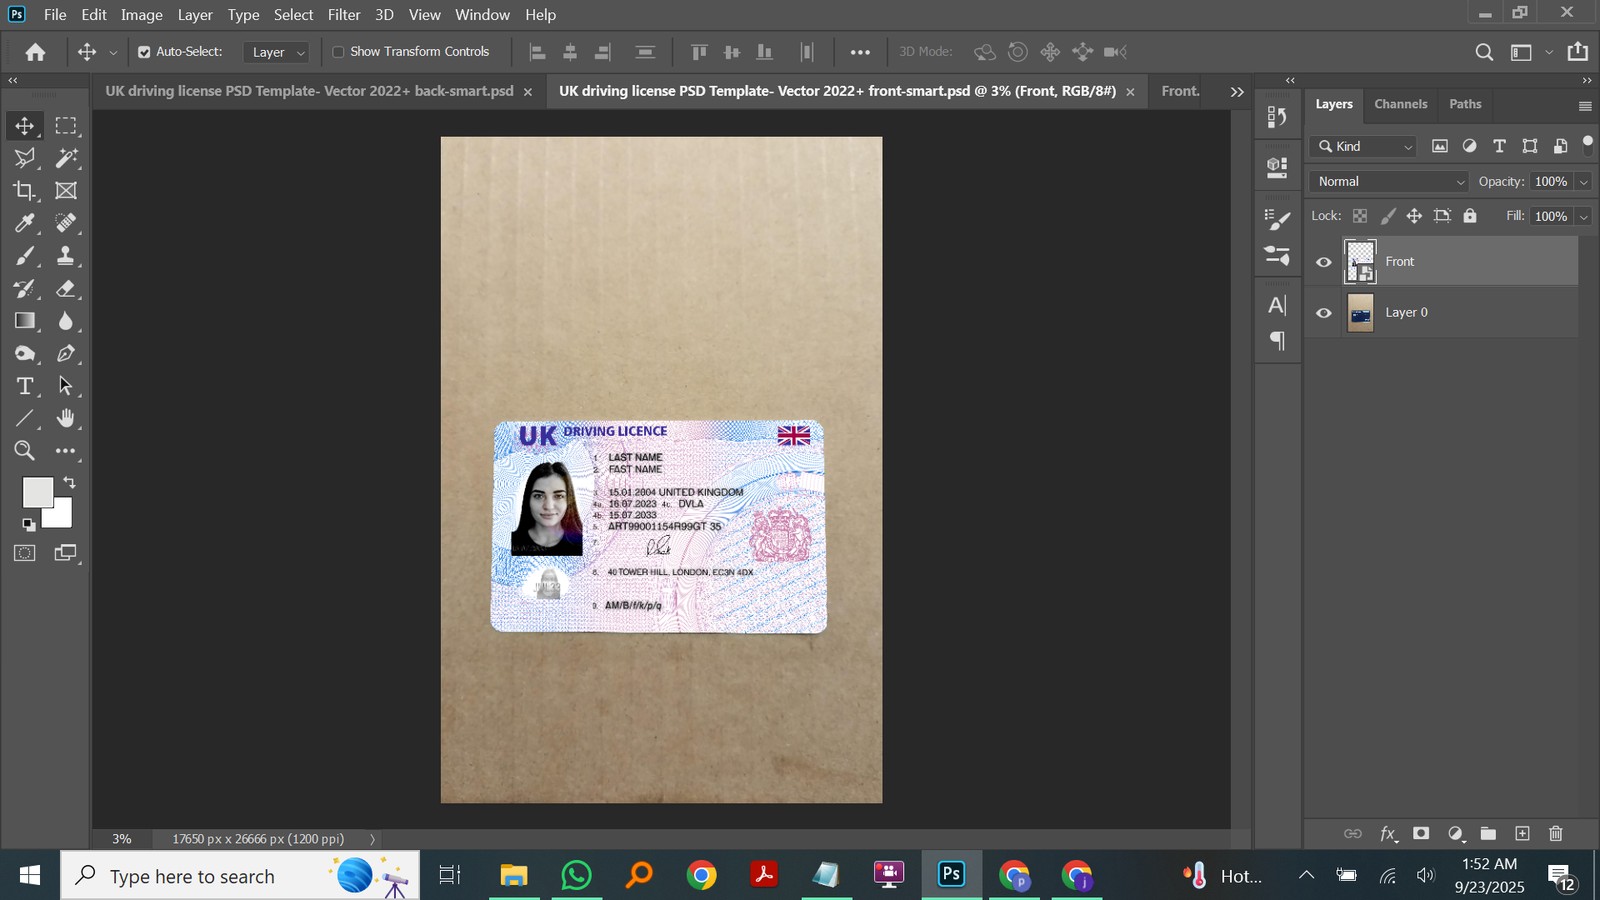This screenshot has height=900, width=1600.
Task: Switch to the Channels tab
Action: (1400, 104)
